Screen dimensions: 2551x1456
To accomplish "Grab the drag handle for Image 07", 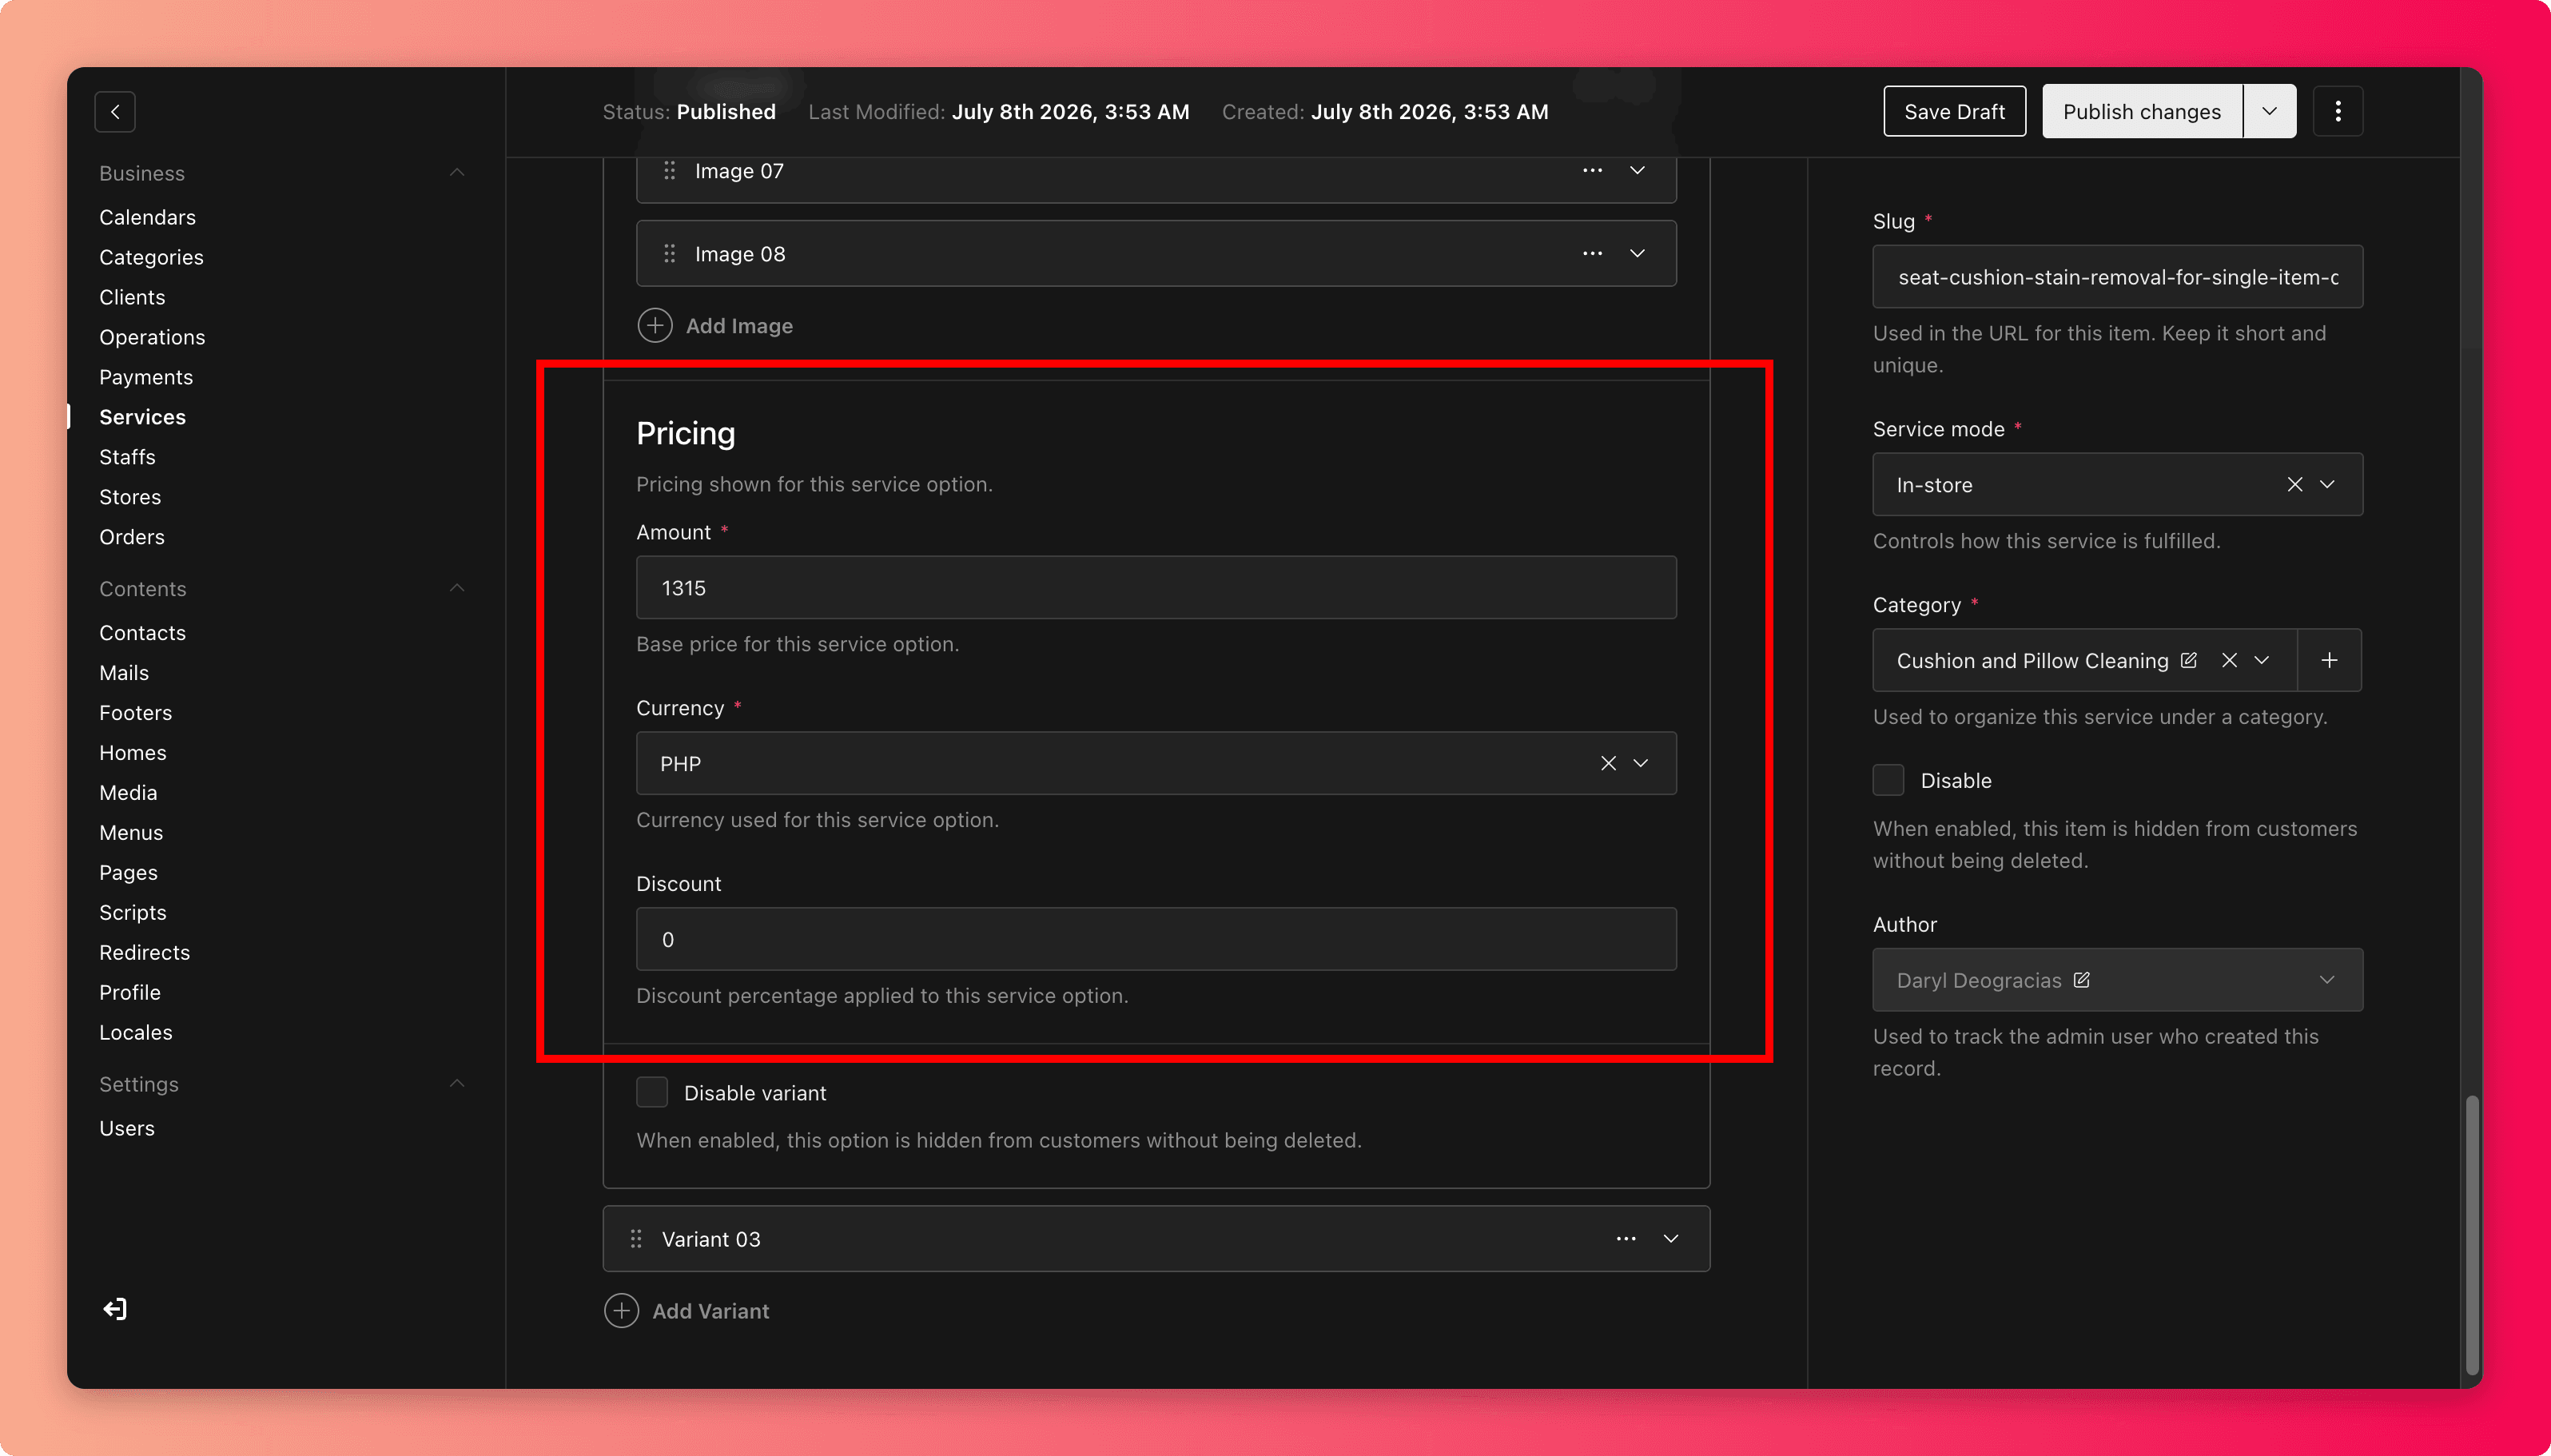I will coord(669,171).
